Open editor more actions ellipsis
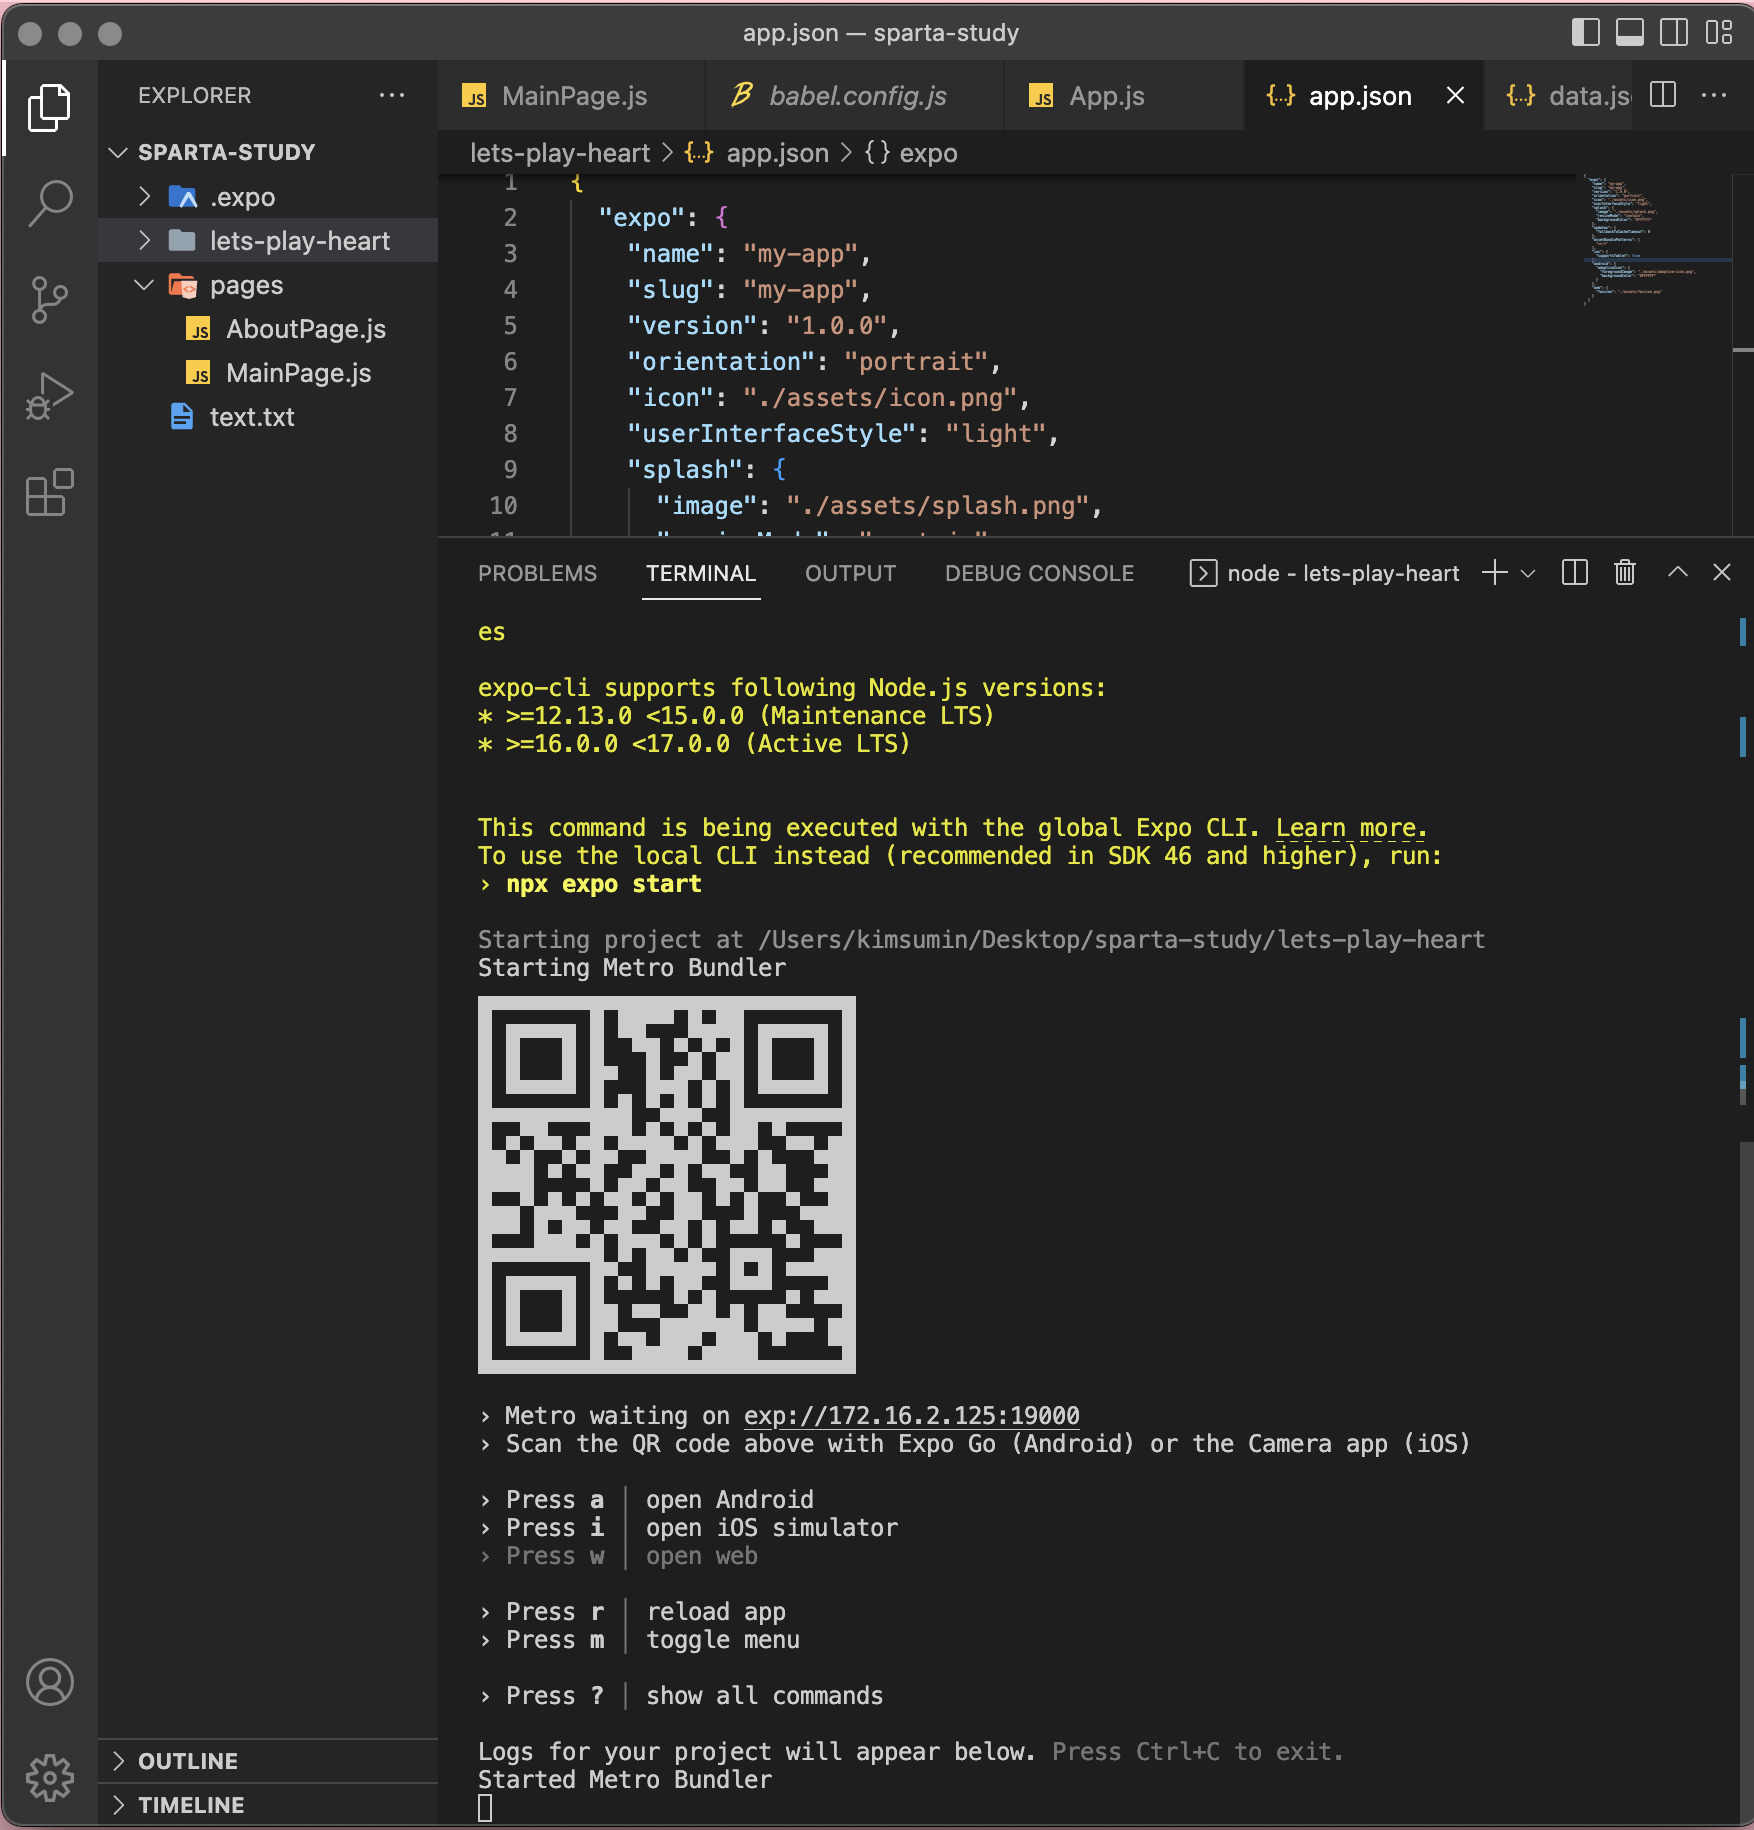Image resolution: width=1754 pixels, height=1830 pixels. (1714, 95)
